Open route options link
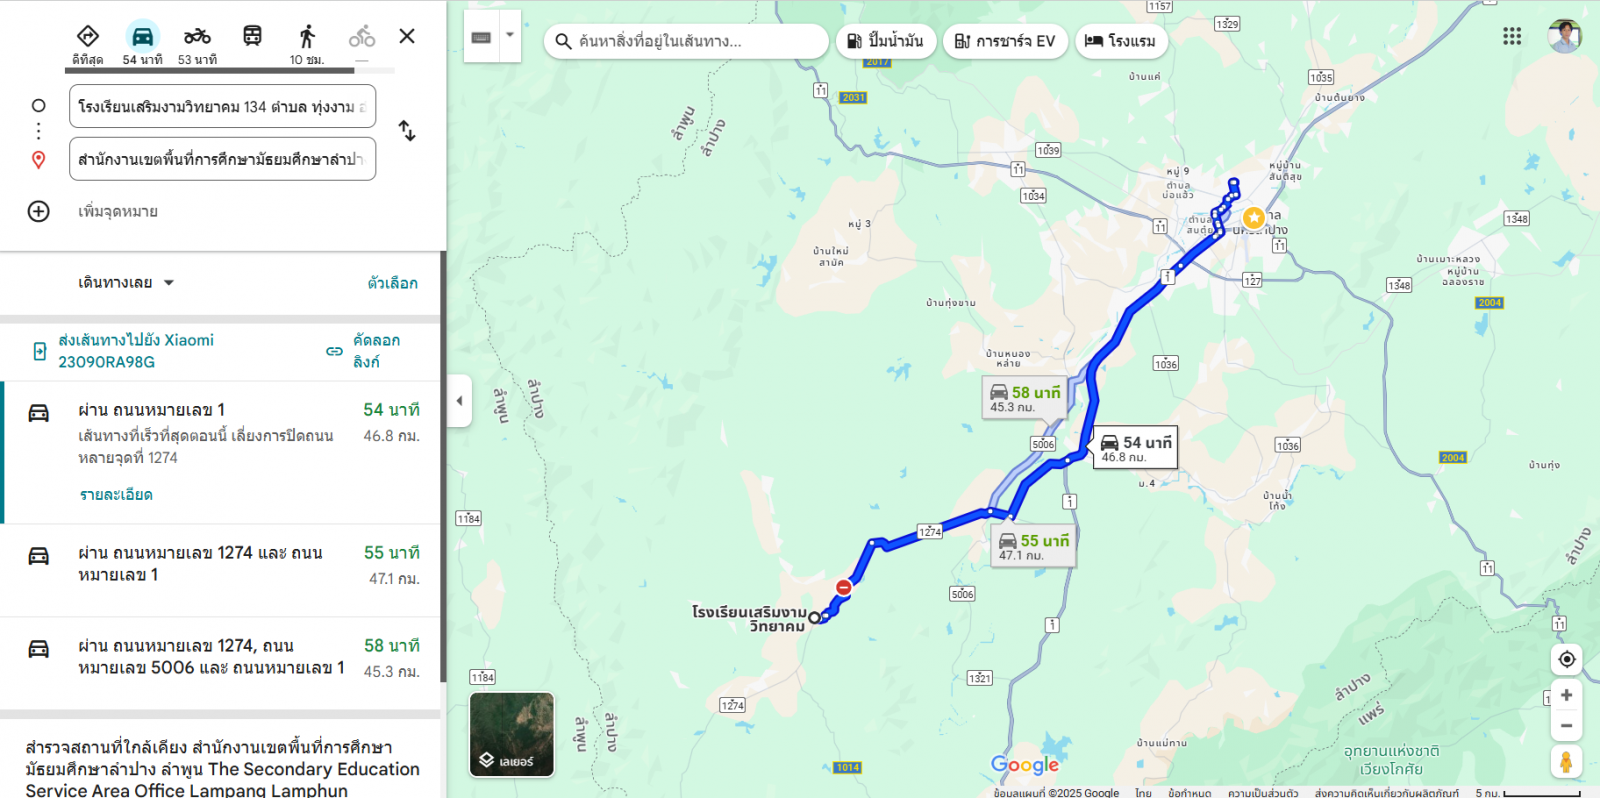Screen dimensions: 1600x798 point(392,283)
